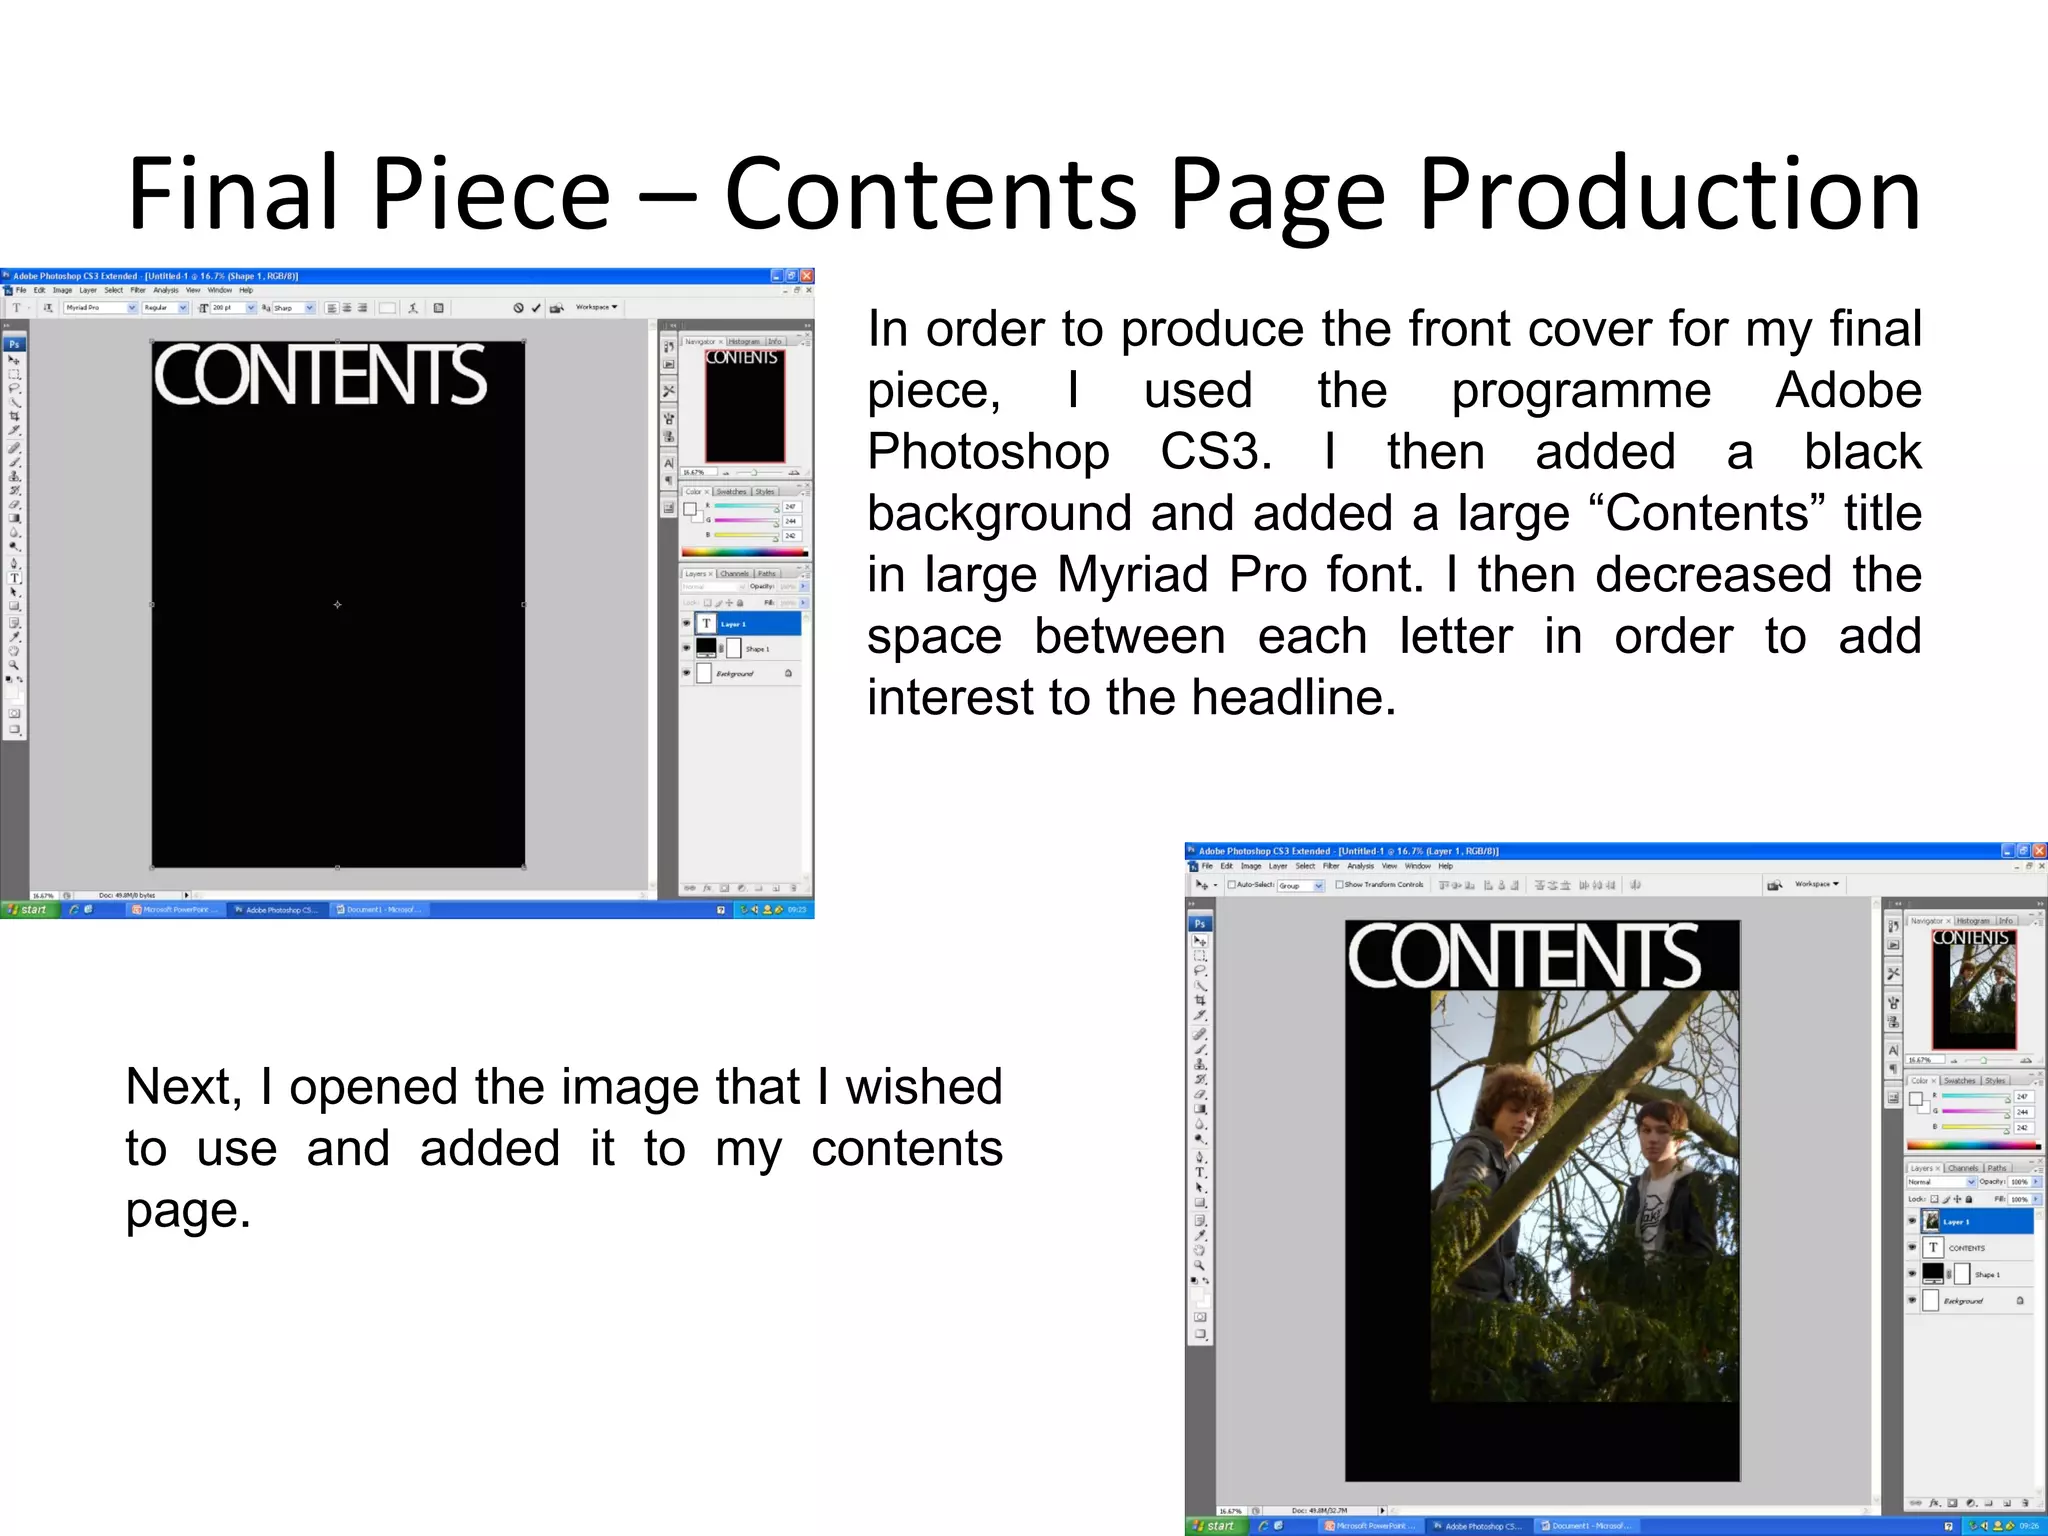Select the Lasso tool in the black-canvas Photoshop screenshot
This screenshot has width=2048, height=1536.
click(15, 388)
